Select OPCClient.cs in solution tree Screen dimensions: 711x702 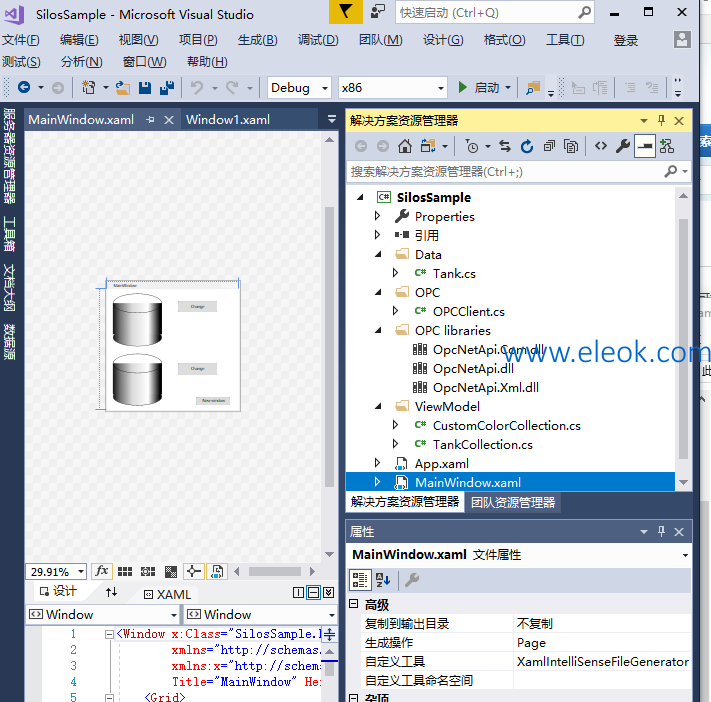[468, 311]
